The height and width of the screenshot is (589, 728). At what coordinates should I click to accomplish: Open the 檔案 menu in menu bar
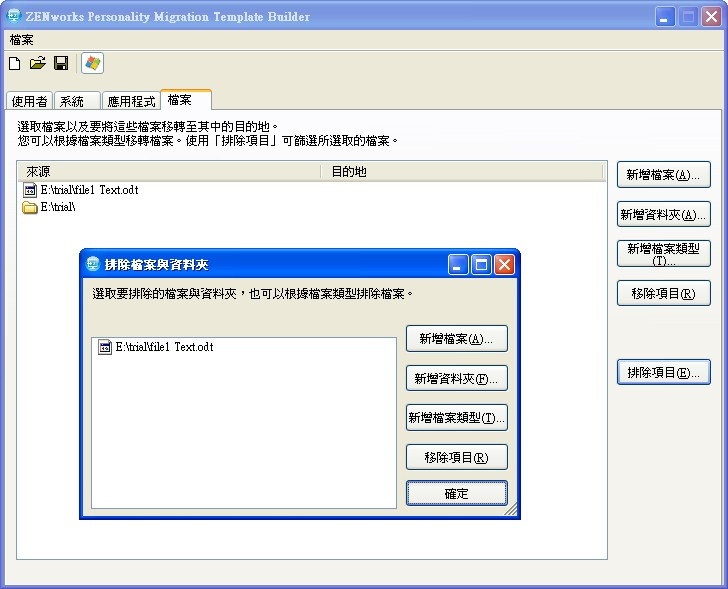coord(21,40)
